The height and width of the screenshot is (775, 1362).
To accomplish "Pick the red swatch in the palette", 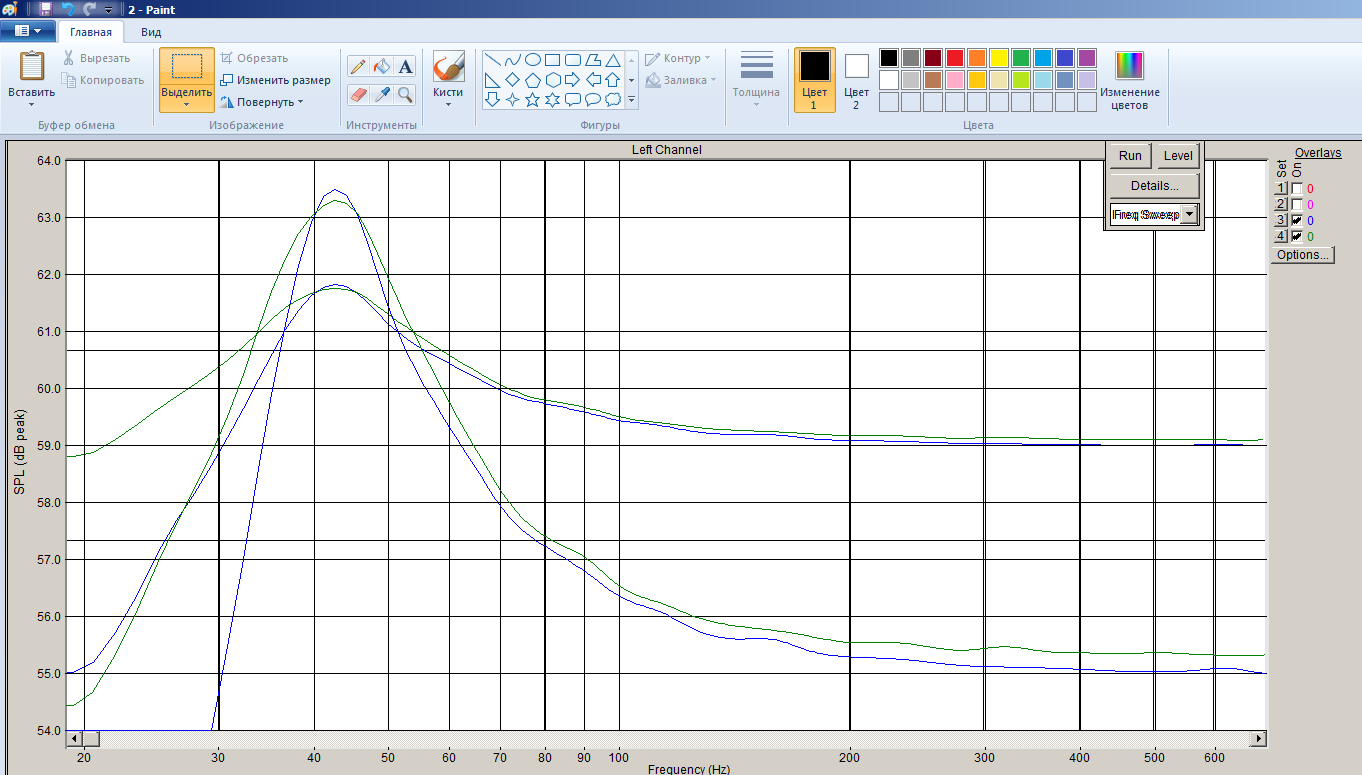I will (955, 58).
